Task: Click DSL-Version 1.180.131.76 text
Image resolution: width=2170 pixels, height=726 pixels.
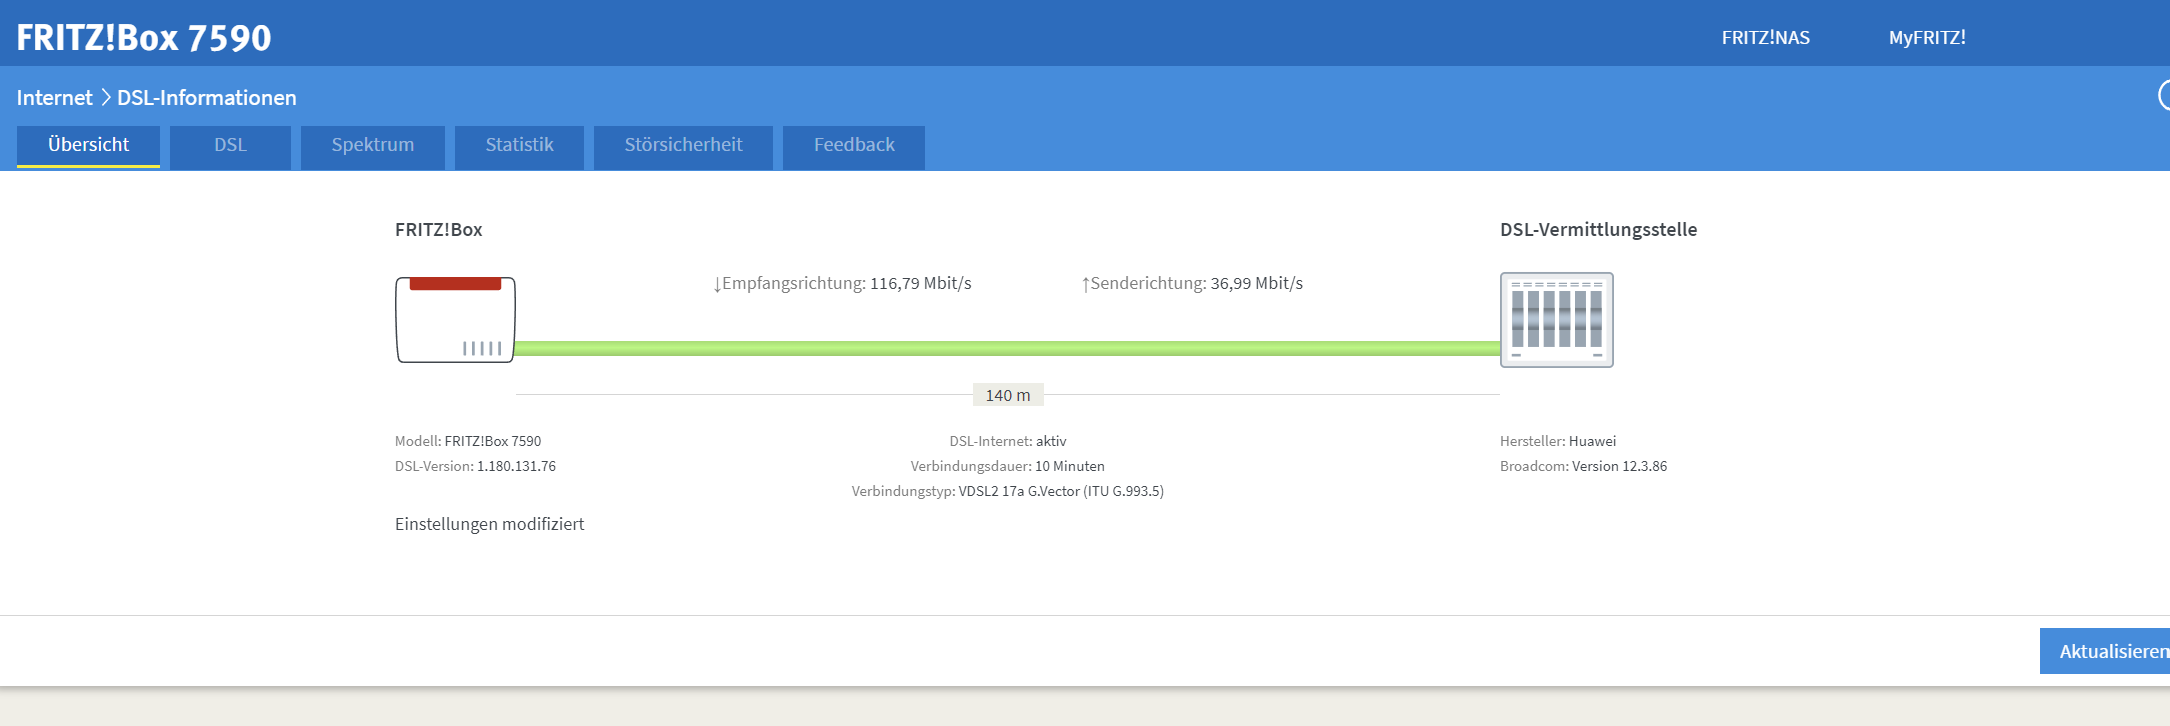Action: (475, 466)
